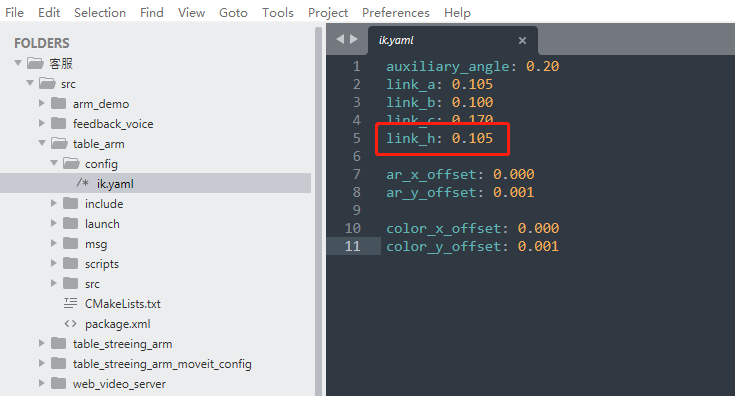Open the Goto menu
735x396 pixels.
(233, 13)
